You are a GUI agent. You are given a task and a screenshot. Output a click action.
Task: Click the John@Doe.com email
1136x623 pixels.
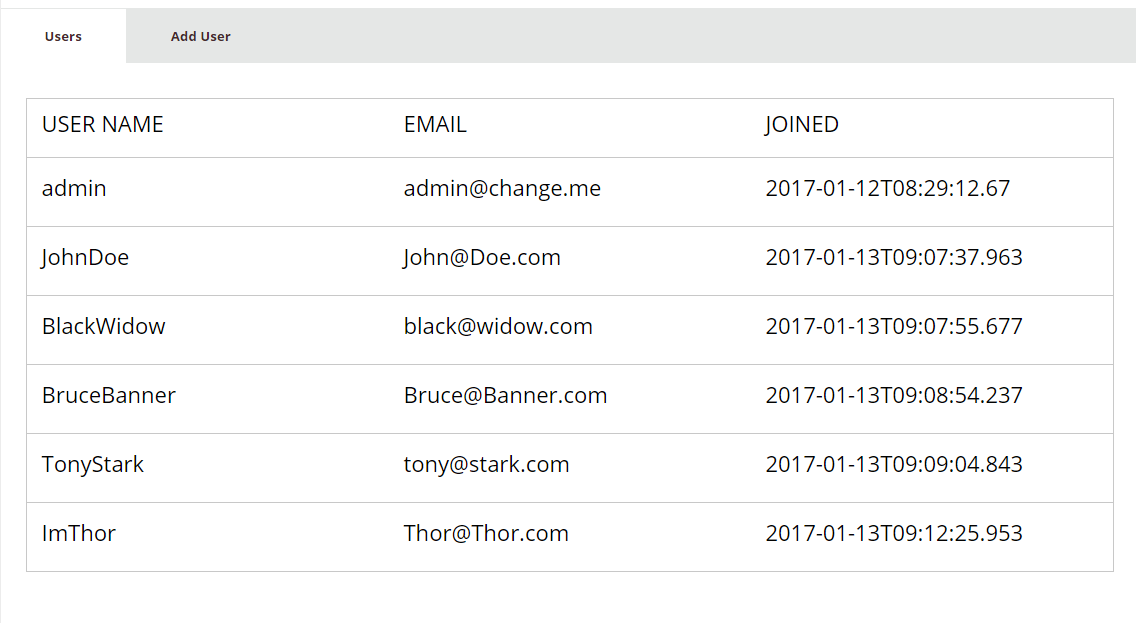[482, 257]
